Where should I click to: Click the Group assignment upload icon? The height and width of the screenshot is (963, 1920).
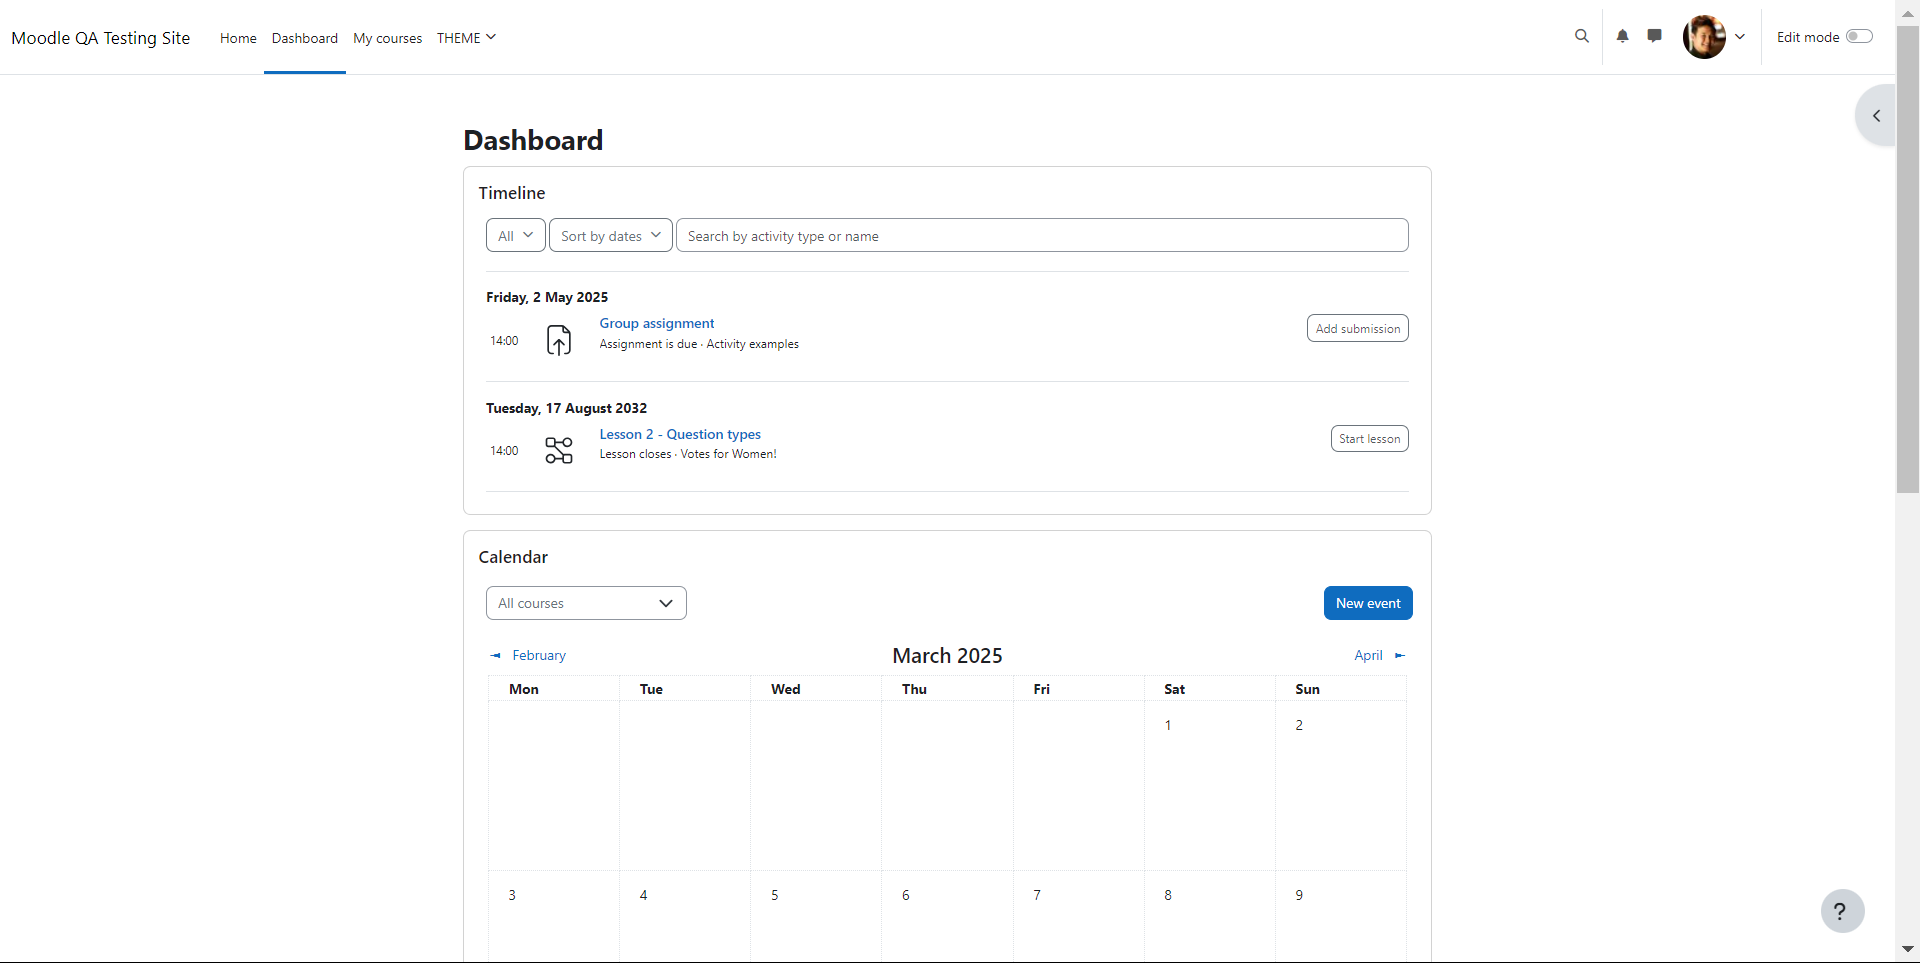click(559, 340)
